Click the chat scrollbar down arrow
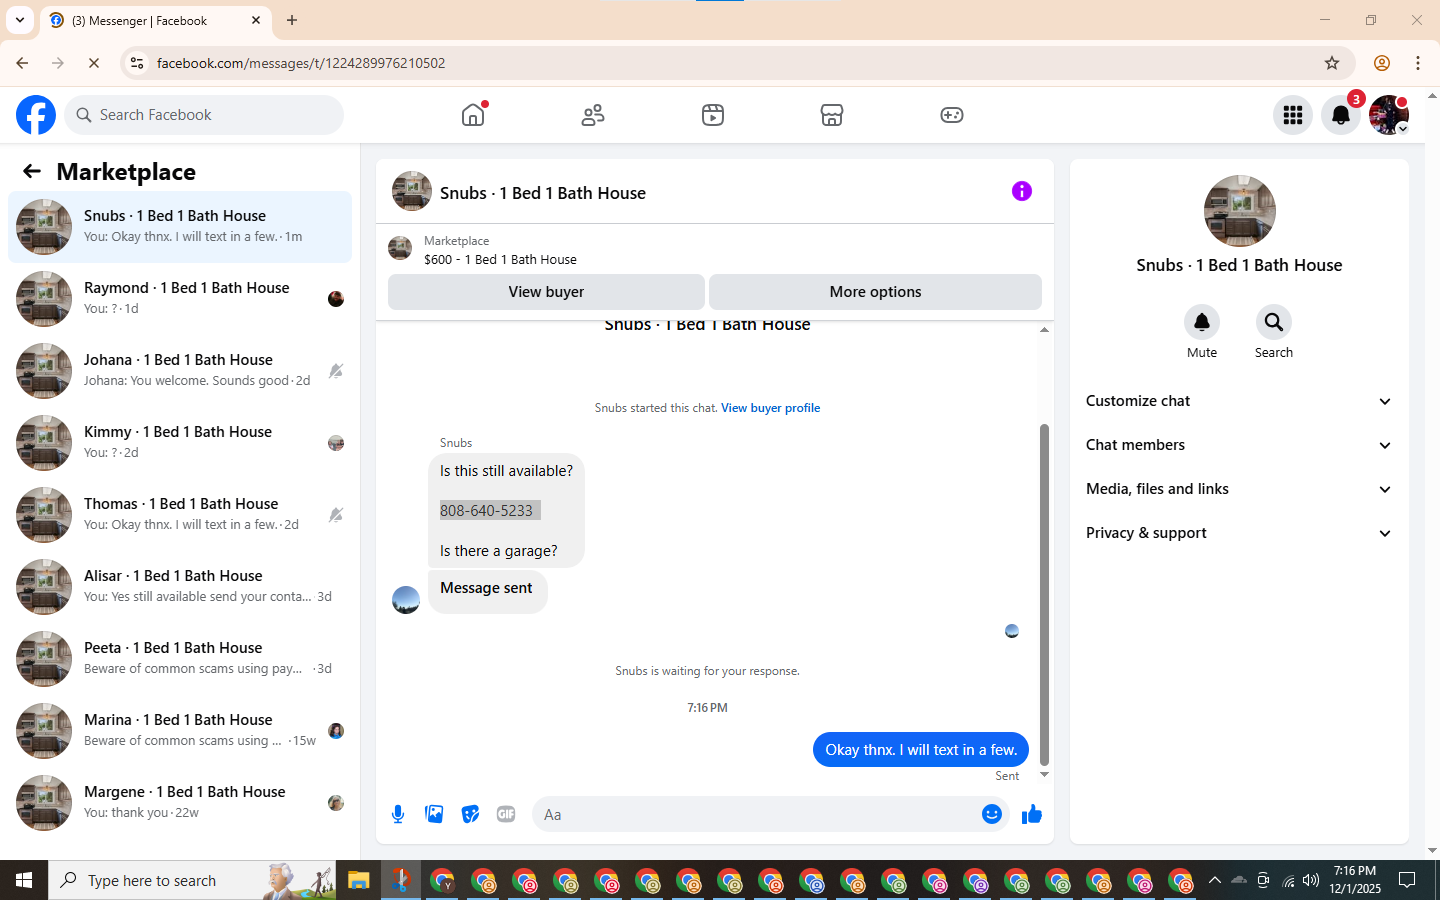Screen dimensions: 1440x900 click(1044, 775)
